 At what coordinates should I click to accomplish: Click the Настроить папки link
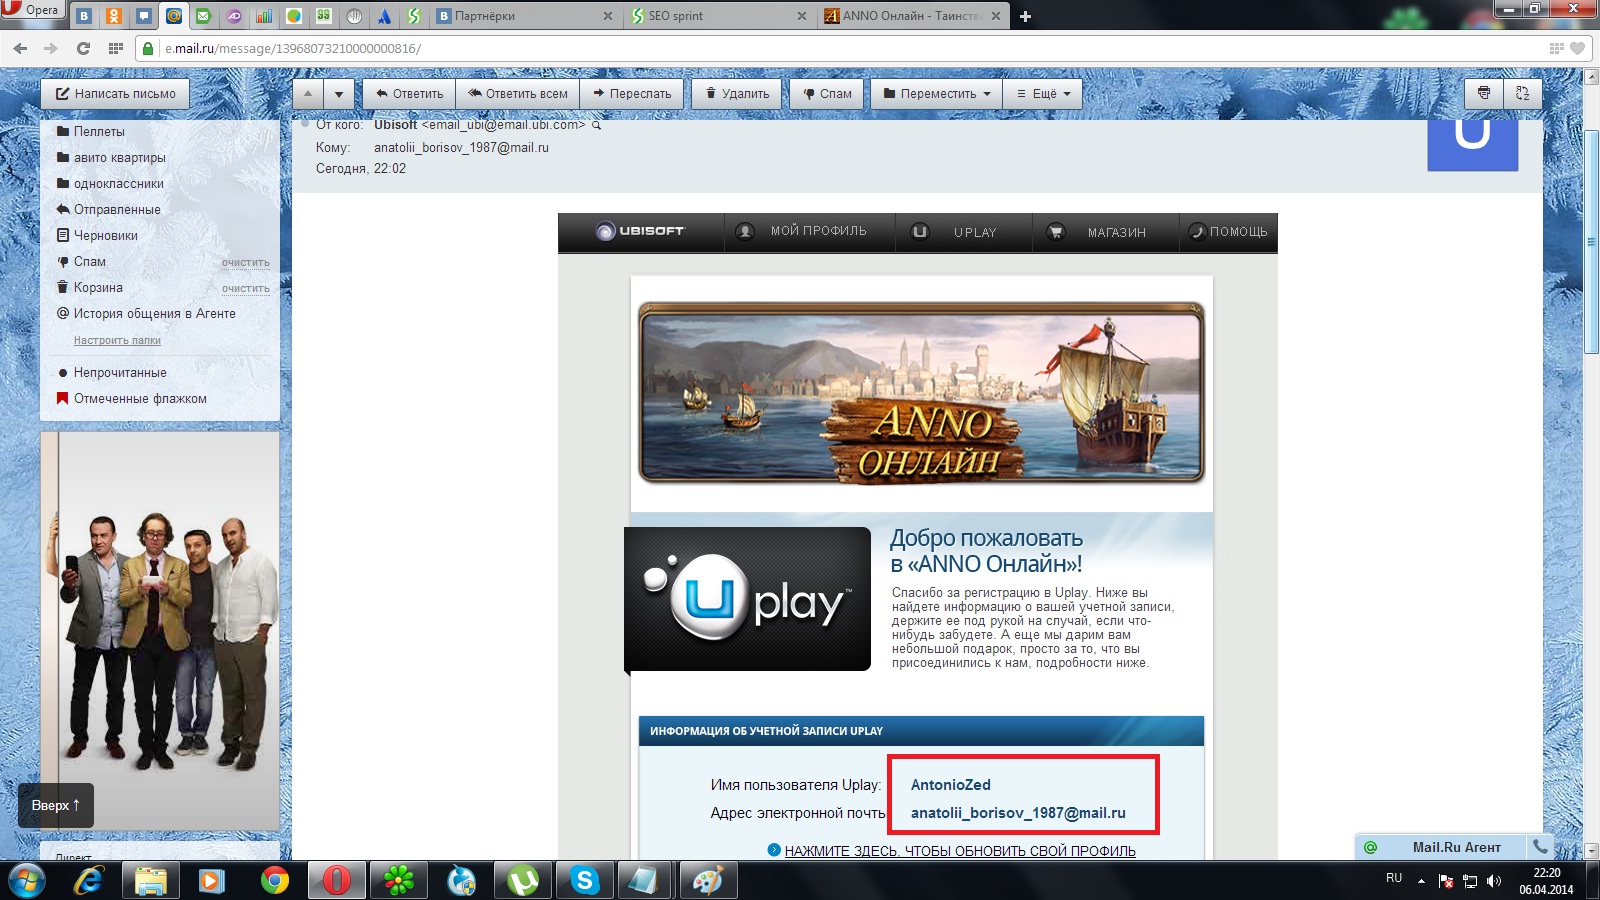pos(117,341)
